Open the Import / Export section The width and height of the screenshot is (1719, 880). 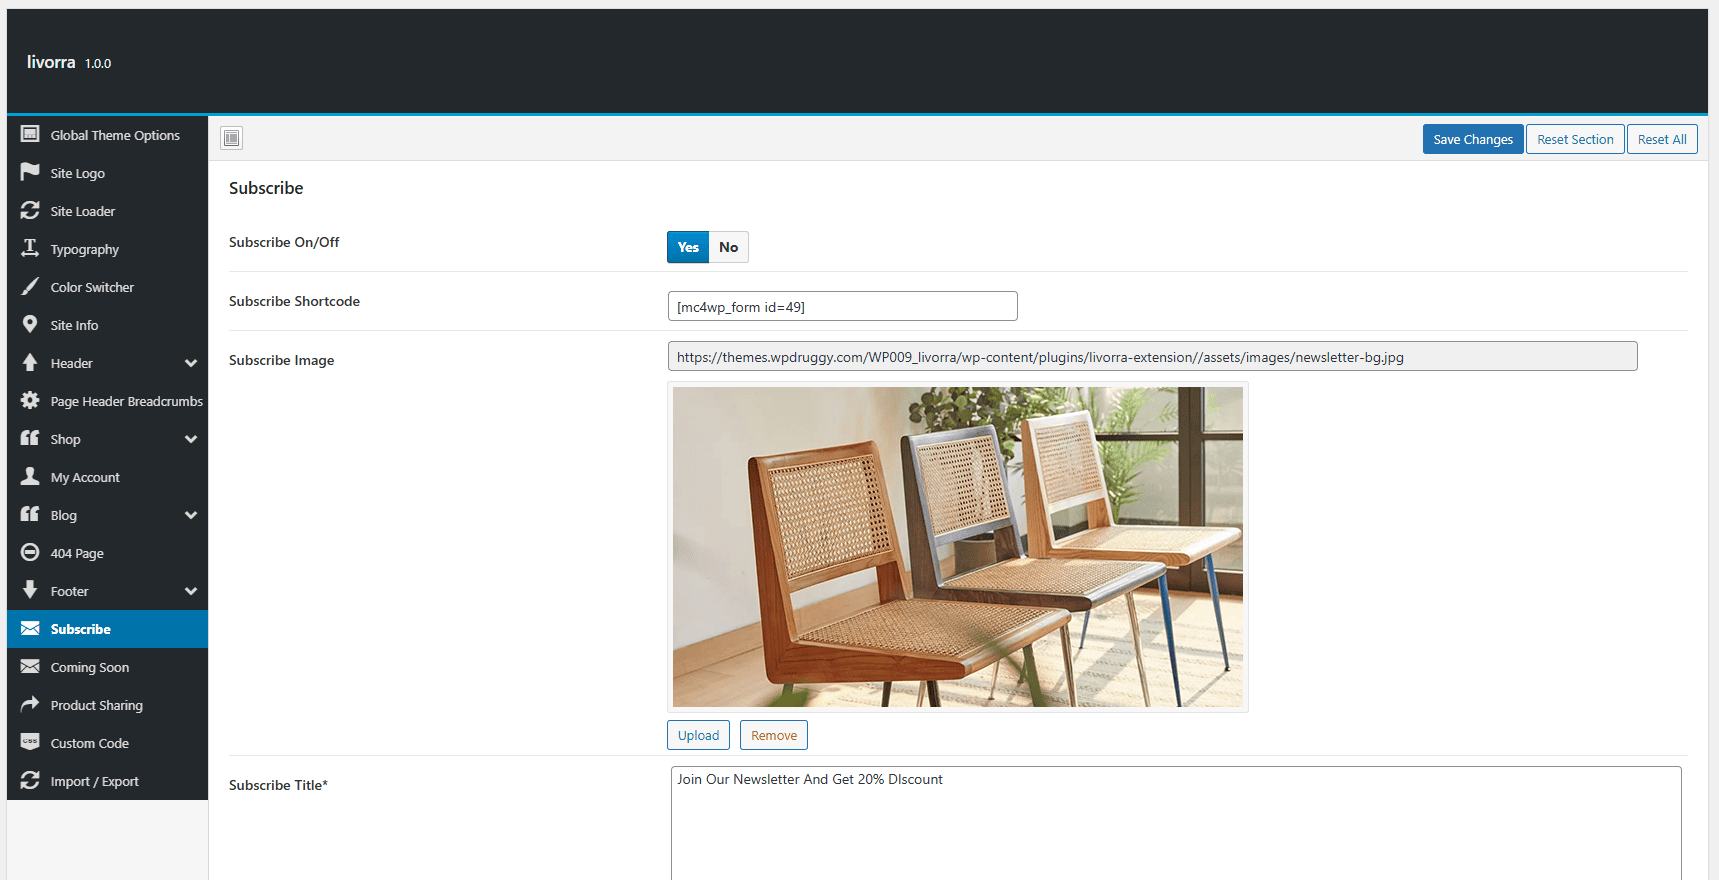tap(108, 781)
